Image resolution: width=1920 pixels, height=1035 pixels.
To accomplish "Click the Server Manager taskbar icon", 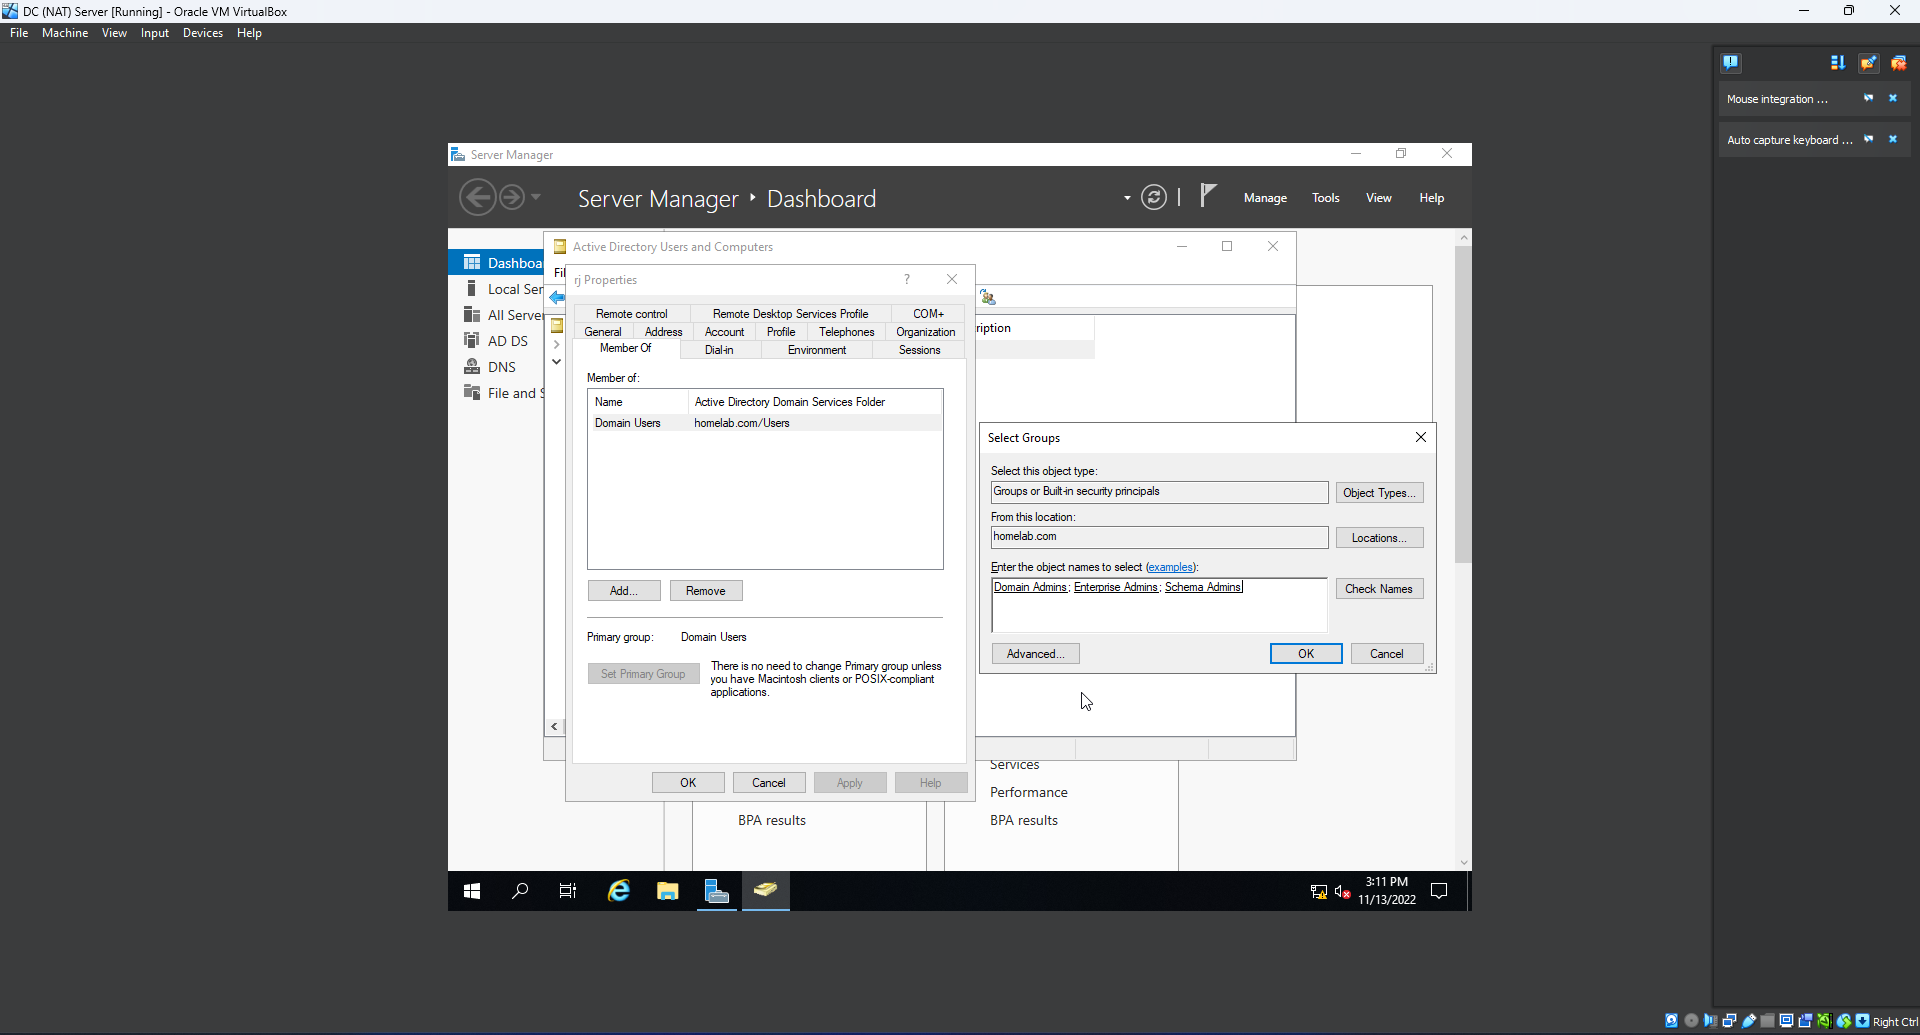I will click(x=717, y=891).
